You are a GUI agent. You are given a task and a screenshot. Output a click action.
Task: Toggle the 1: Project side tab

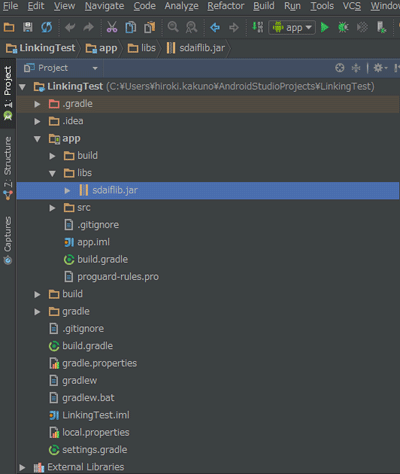[x=8, y=93]
